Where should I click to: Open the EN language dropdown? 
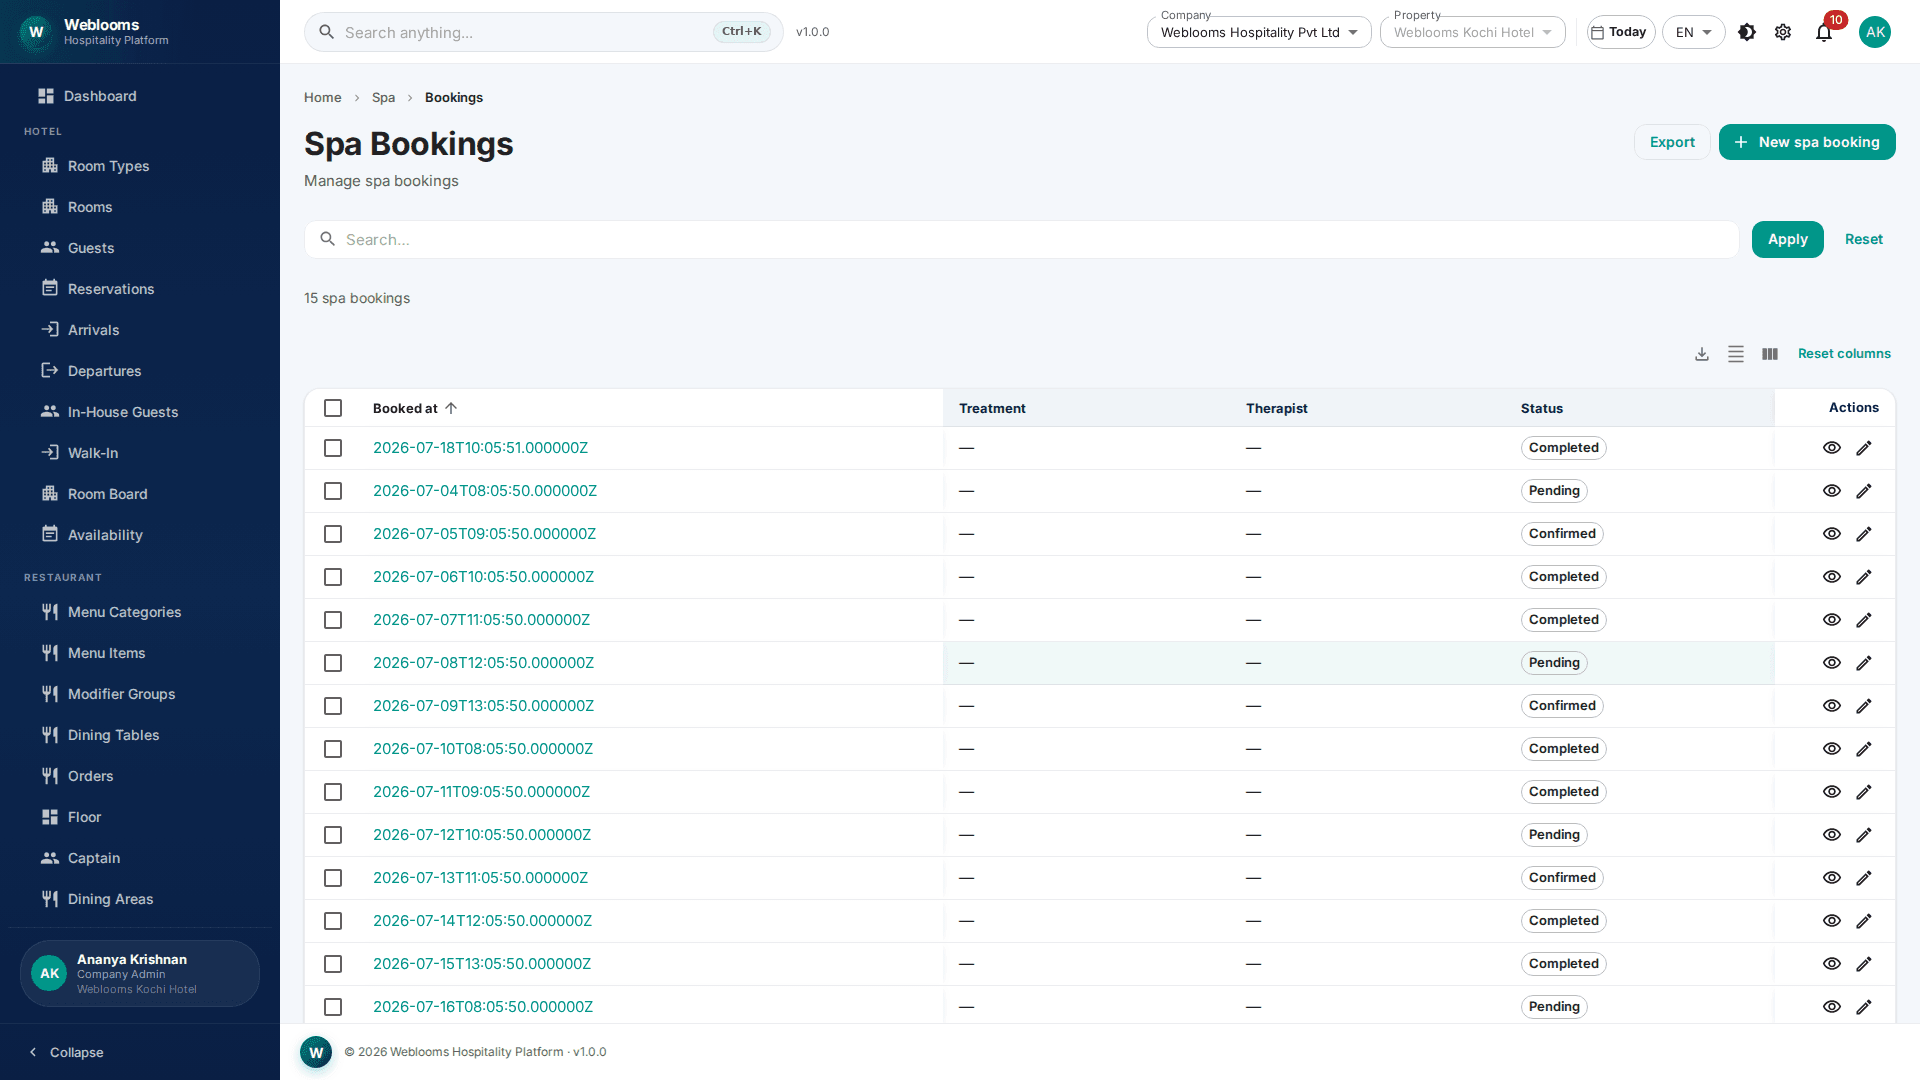point(1694,32)
